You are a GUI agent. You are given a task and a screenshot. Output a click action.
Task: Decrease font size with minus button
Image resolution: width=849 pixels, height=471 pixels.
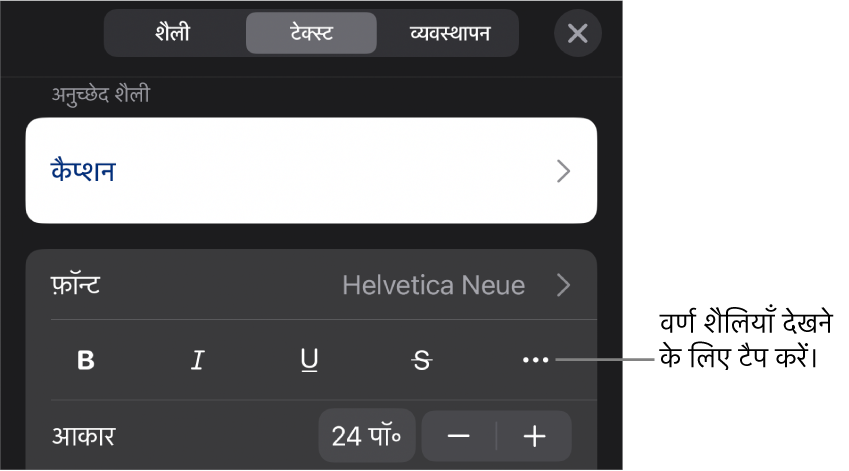(x=459, y=436)
